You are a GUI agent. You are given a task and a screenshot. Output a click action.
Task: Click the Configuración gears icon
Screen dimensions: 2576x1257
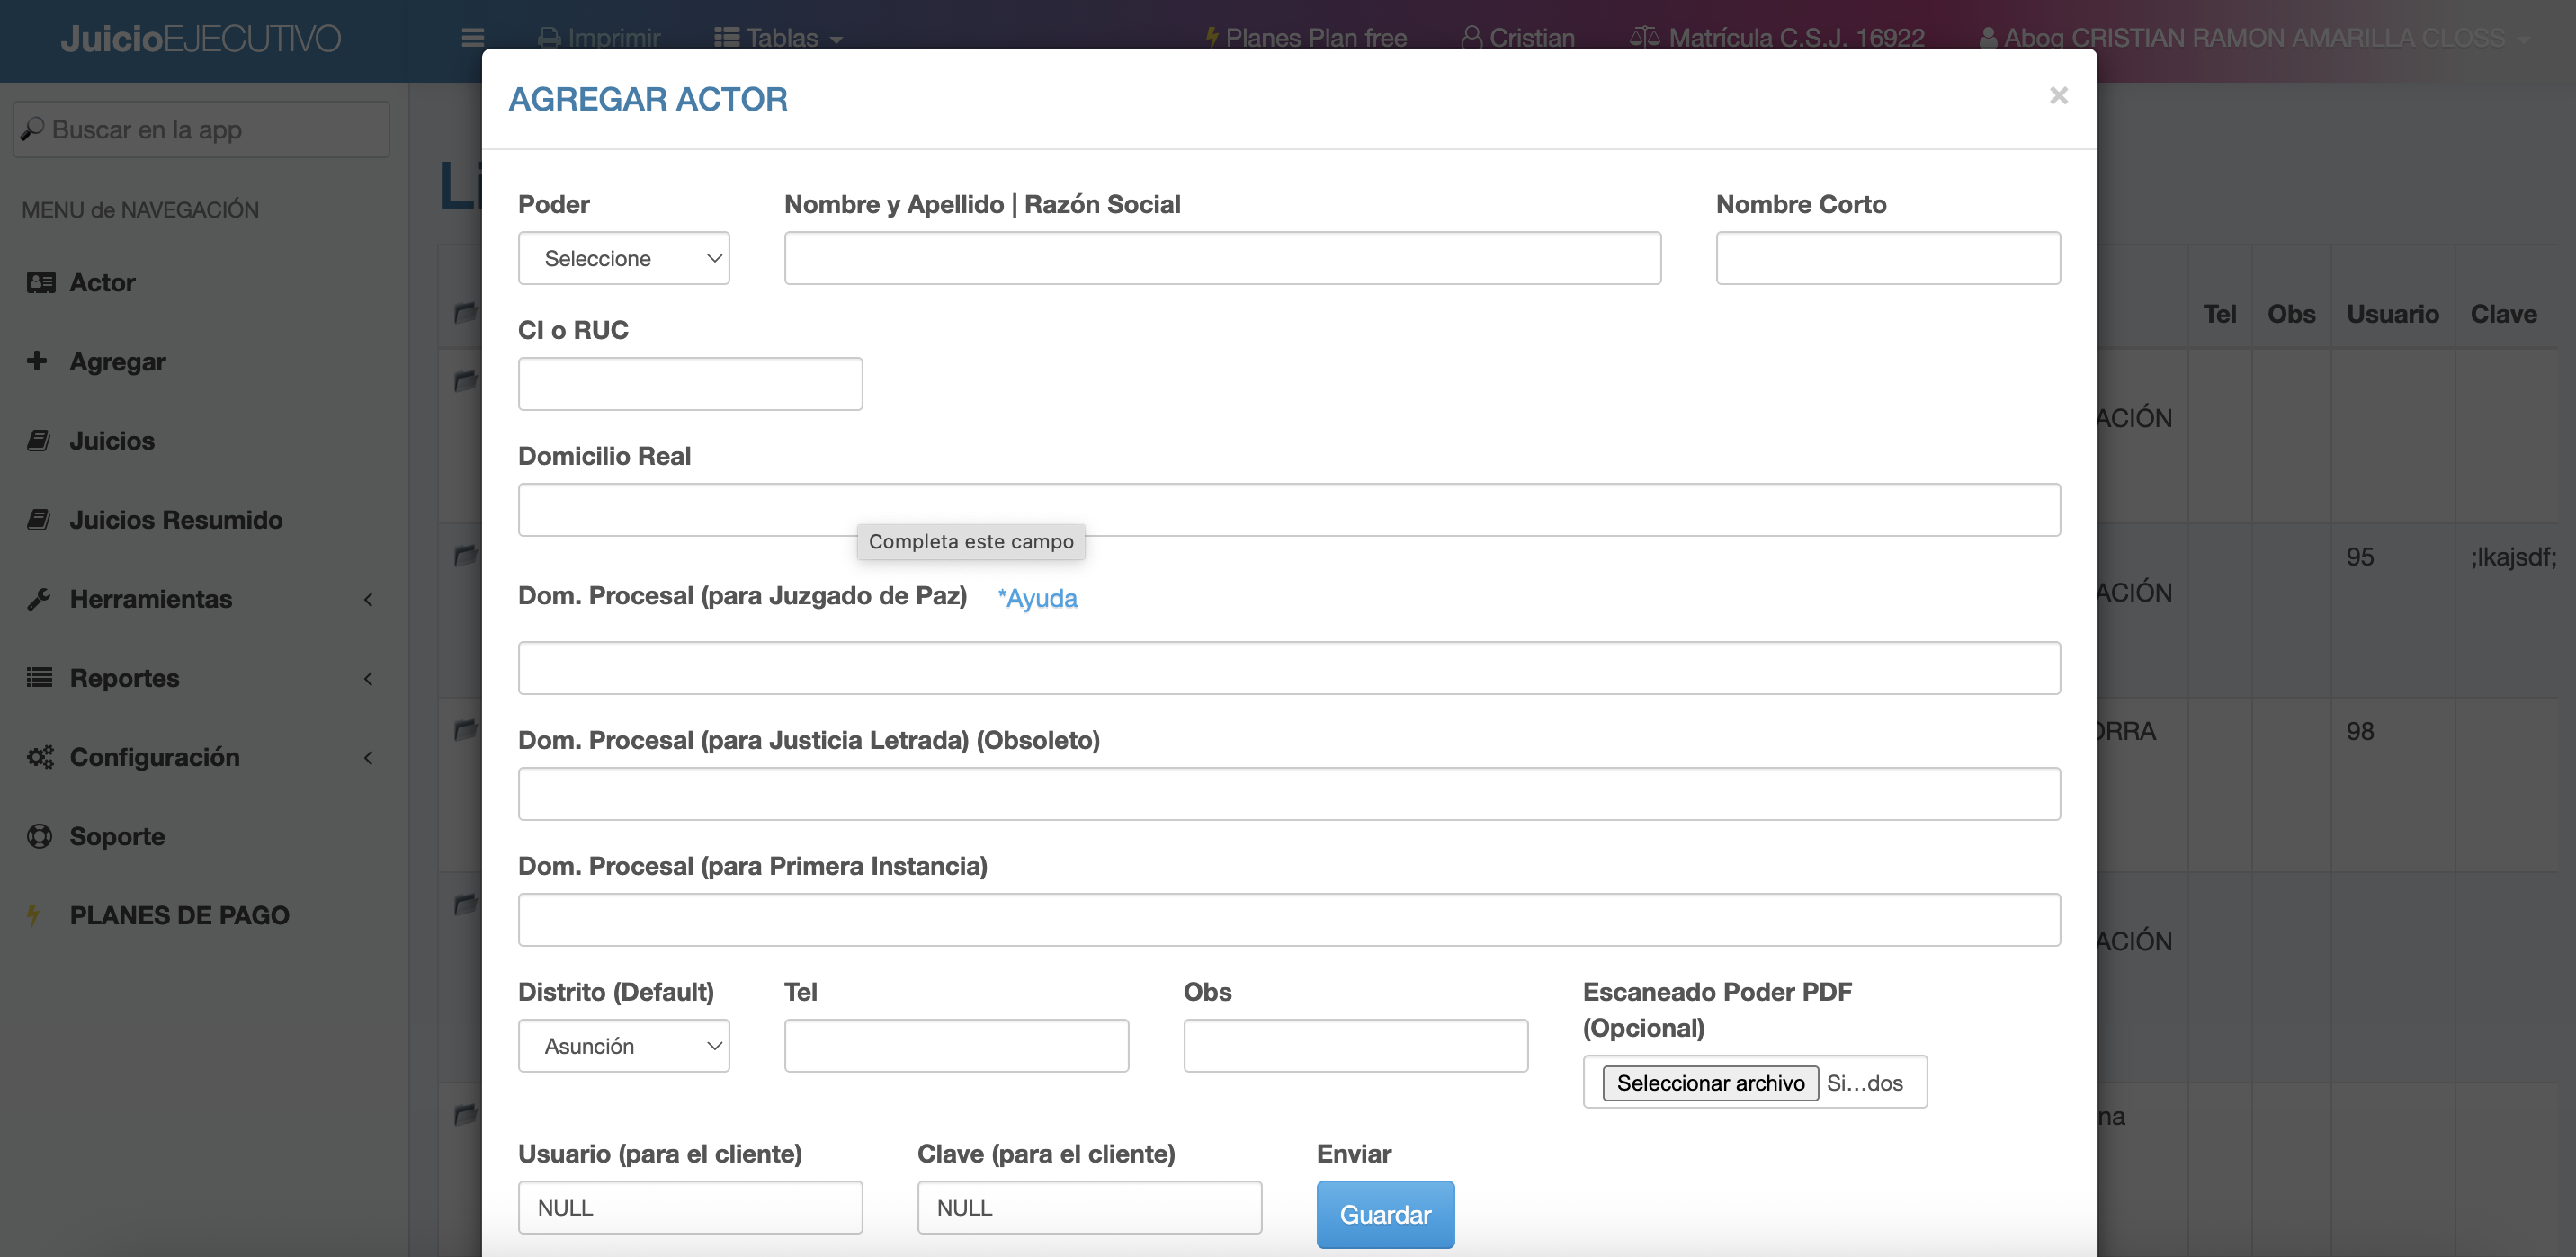coord(40,757)
